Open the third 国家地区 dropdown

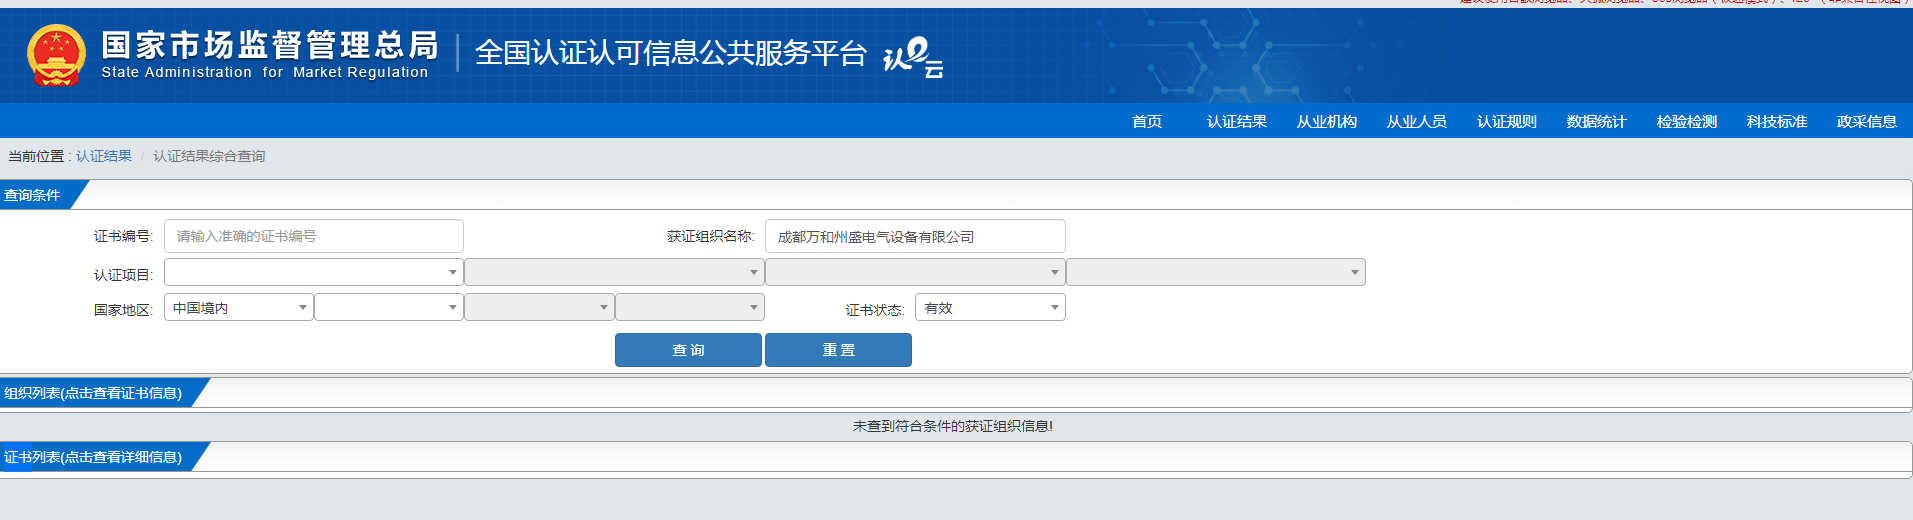point(539,307)
